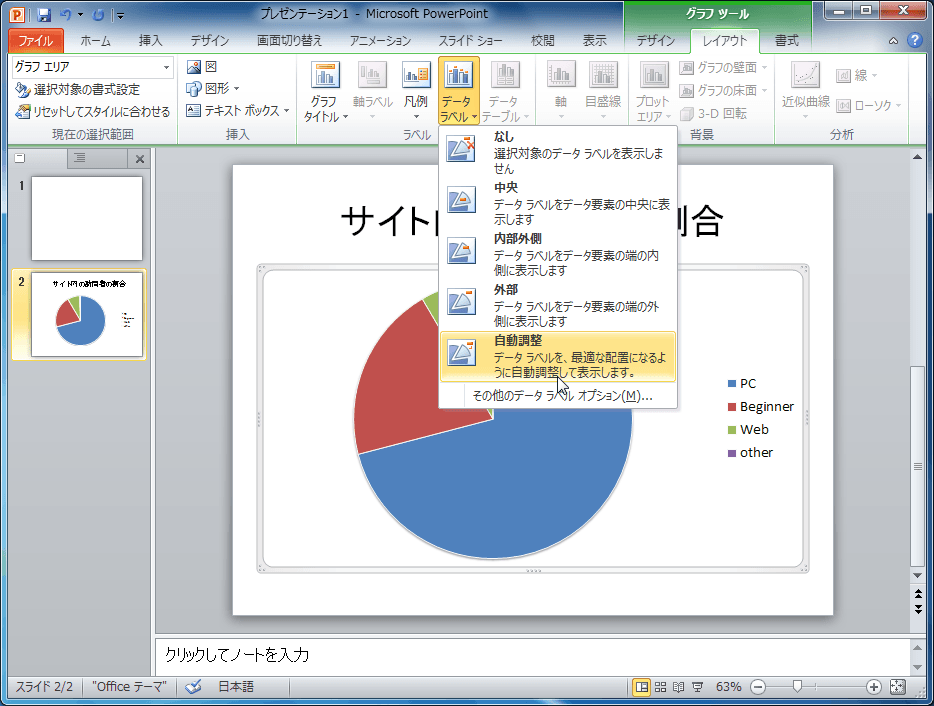Click the zoom out minus button
934x706 pixels.
click(x=758, y=687)
